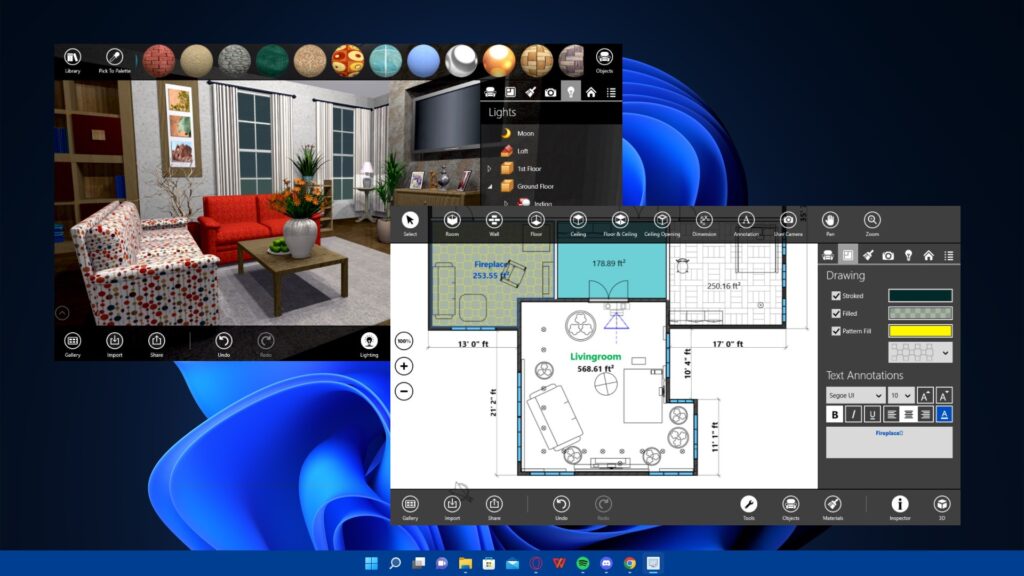Choose the Floor tool
The width and height of the screenshot is (1024, 576).
click(536, 223)
